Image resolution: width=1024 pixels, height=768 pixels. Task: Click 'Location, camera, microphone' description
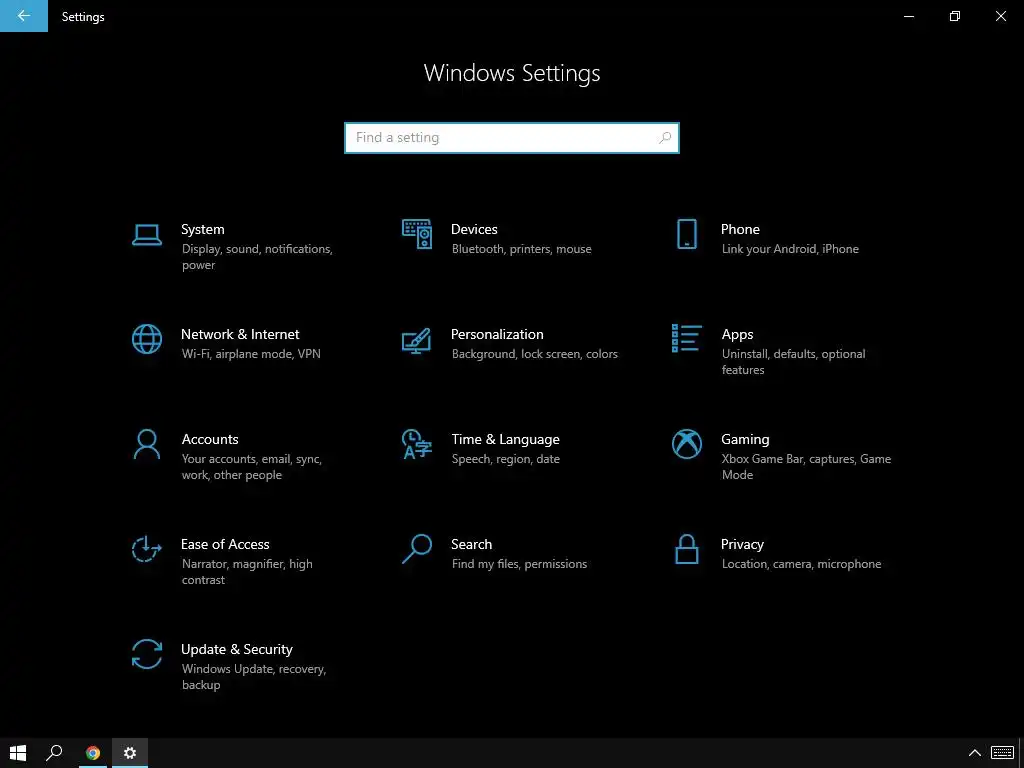coord(801,564)
